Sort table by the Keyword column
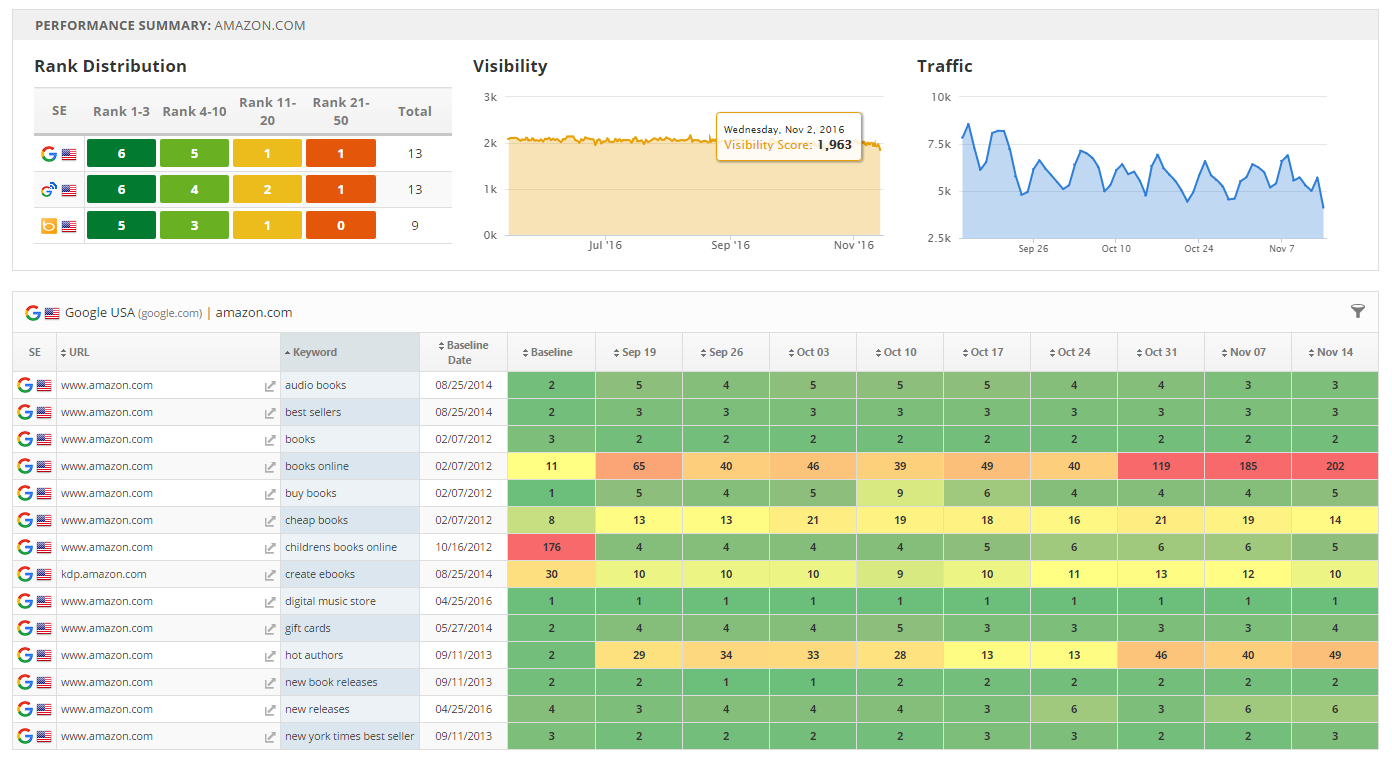Viewport: 1392px width, 761px height. click(315, 352)
